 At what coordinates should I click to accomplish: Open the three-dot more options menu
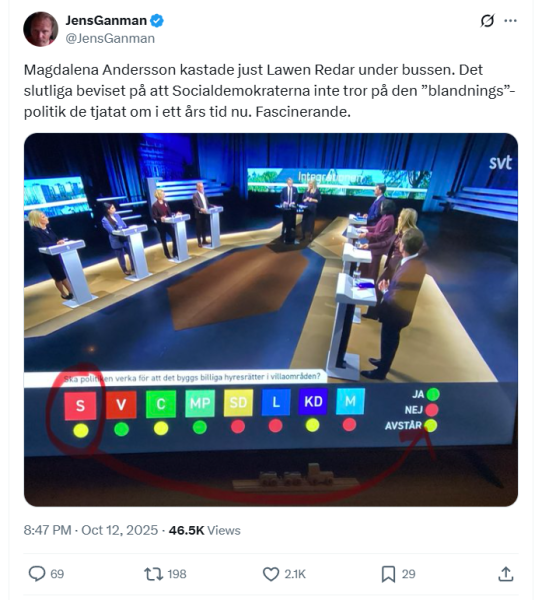[511, 21]
